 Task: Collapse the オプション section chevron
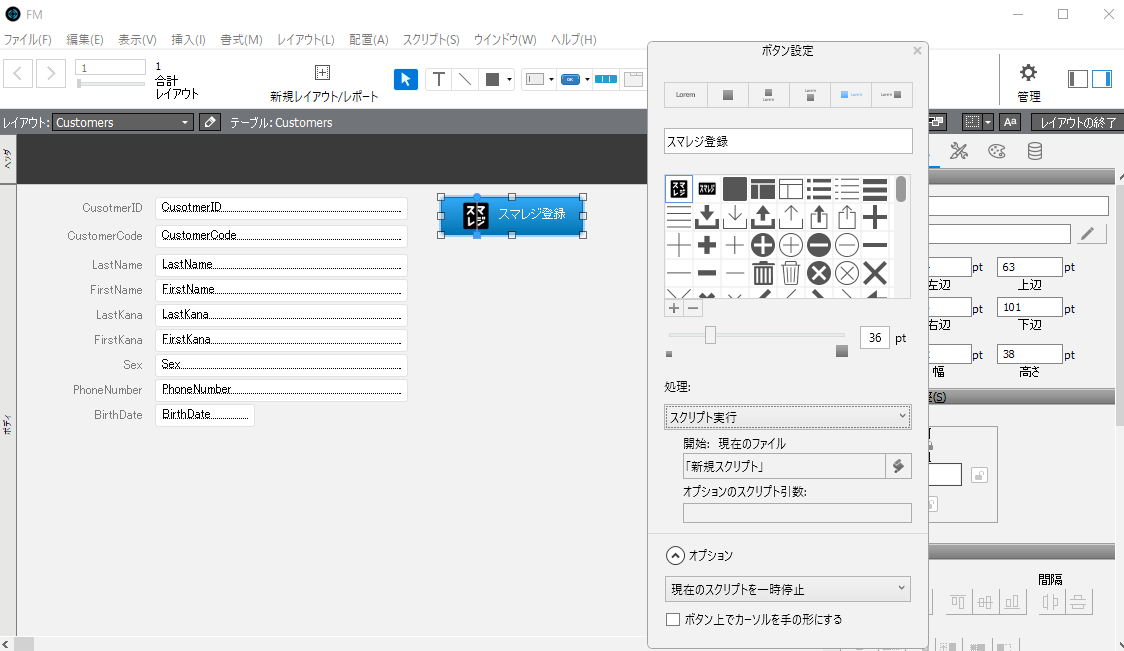coord(675,555)
